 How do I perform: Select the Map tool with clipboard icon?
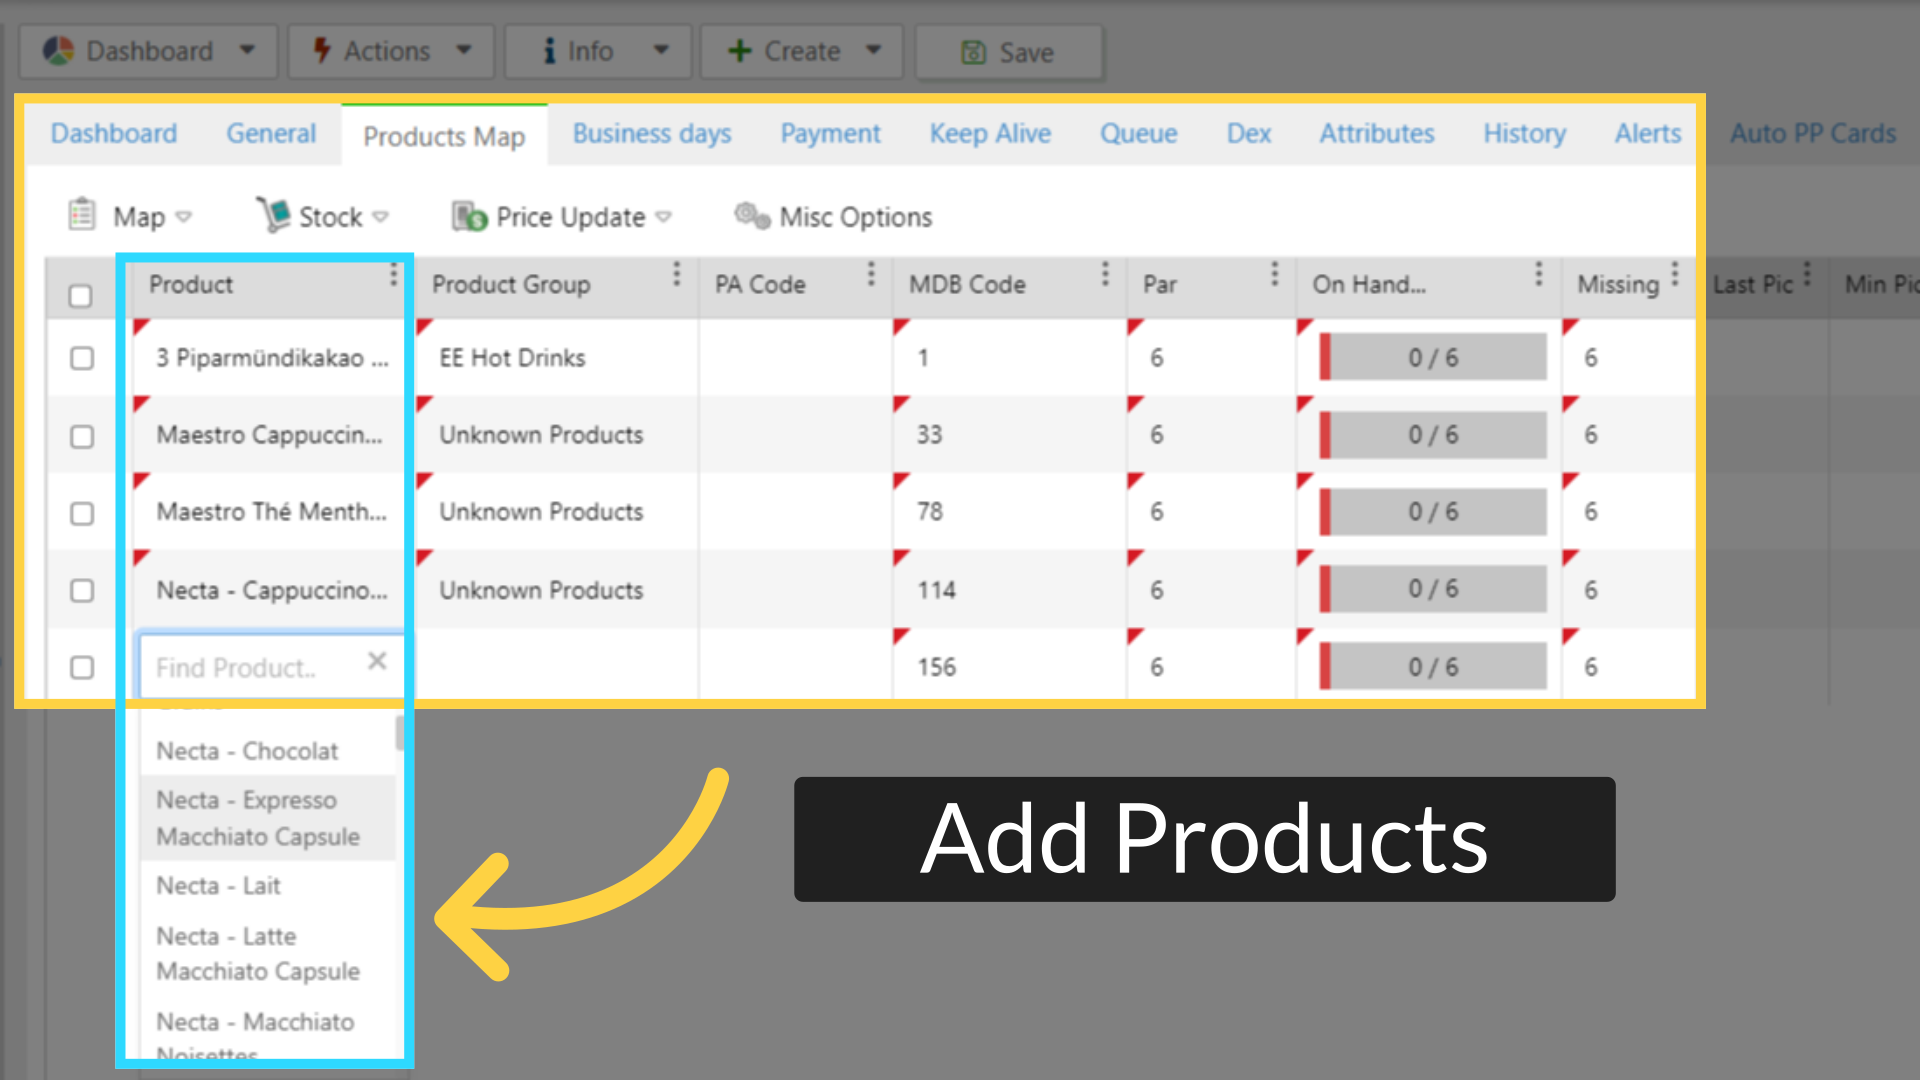(x=81, y=215)
